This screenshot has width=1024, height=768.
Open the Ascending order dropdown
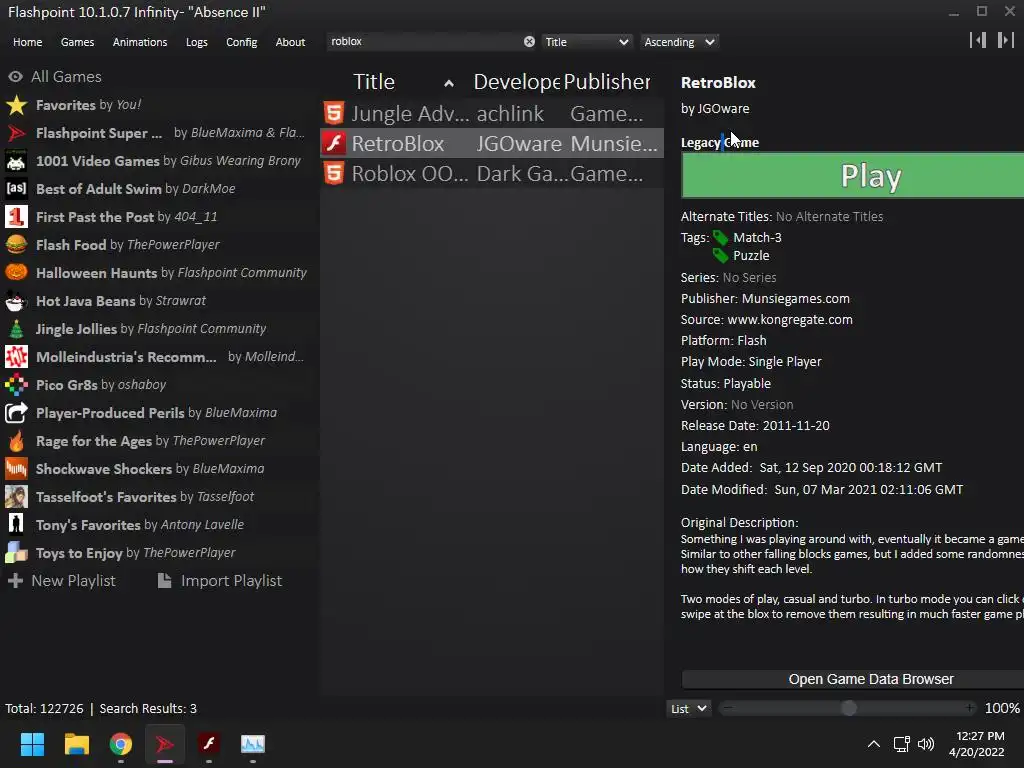coord(679,42)
